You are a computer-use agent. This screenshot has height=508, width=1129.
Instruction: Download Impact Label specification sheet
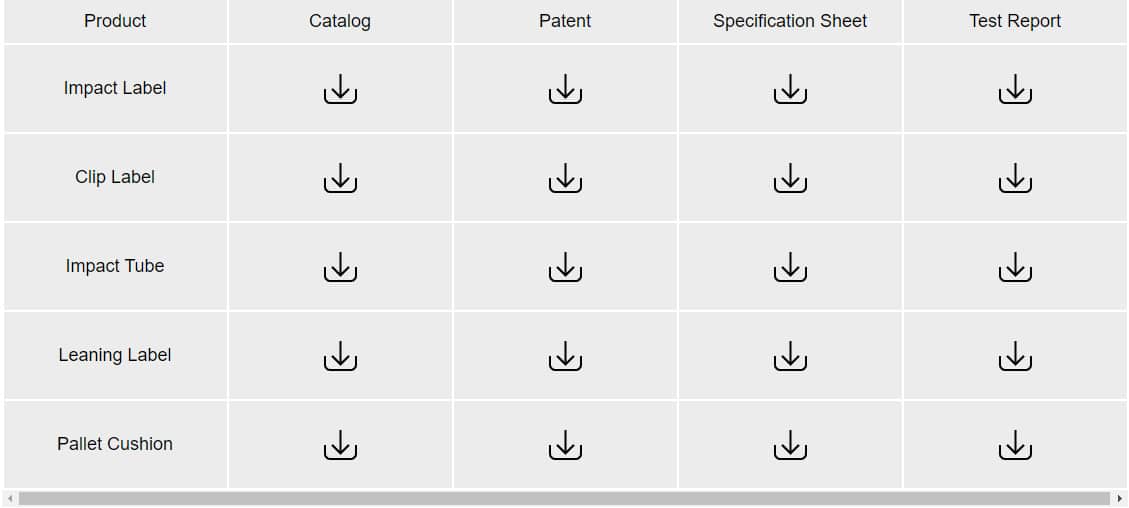tap(790, 89)
